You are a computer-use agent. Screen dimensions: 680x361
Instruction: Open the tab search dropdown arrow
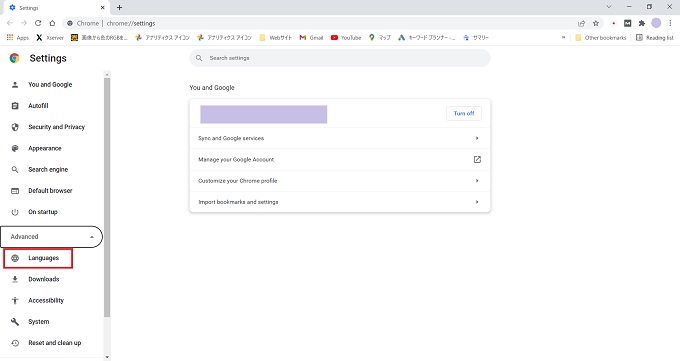point(609,7)
